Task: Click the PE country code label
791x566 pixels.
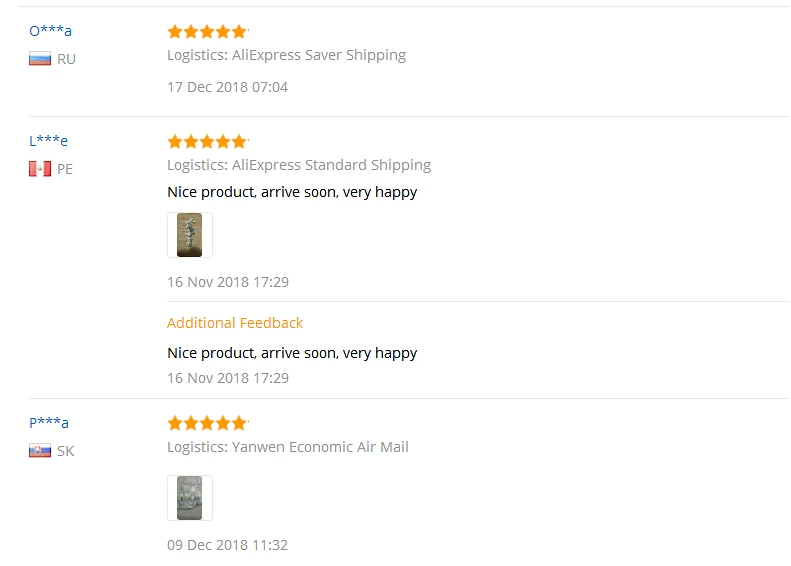Action: (x=65, y=169)
